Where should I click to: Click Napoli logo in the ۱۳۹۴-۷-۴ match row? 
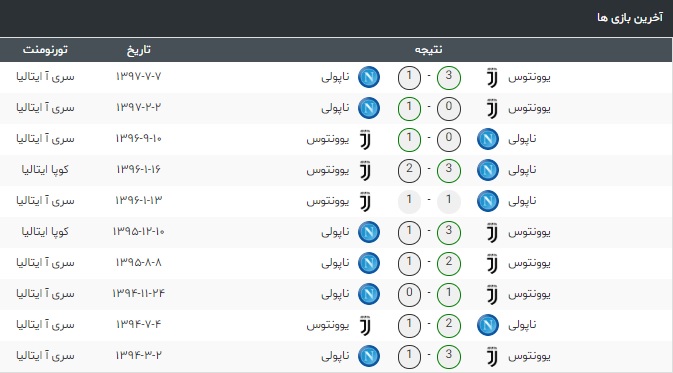pyautogui.click(x=488, y=325)
